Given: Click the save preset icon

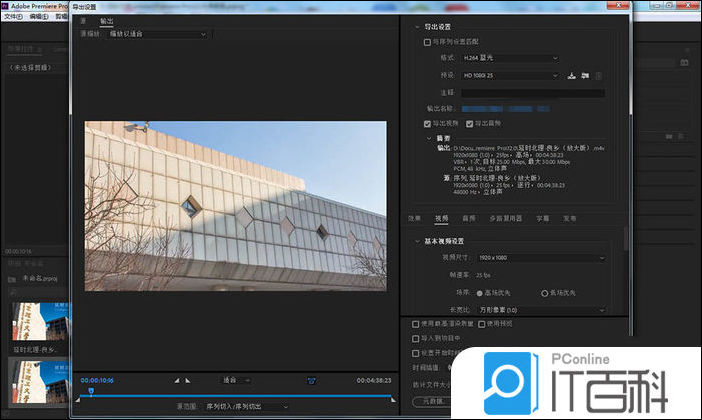Looking at the screenshot, I should [572, 75].
